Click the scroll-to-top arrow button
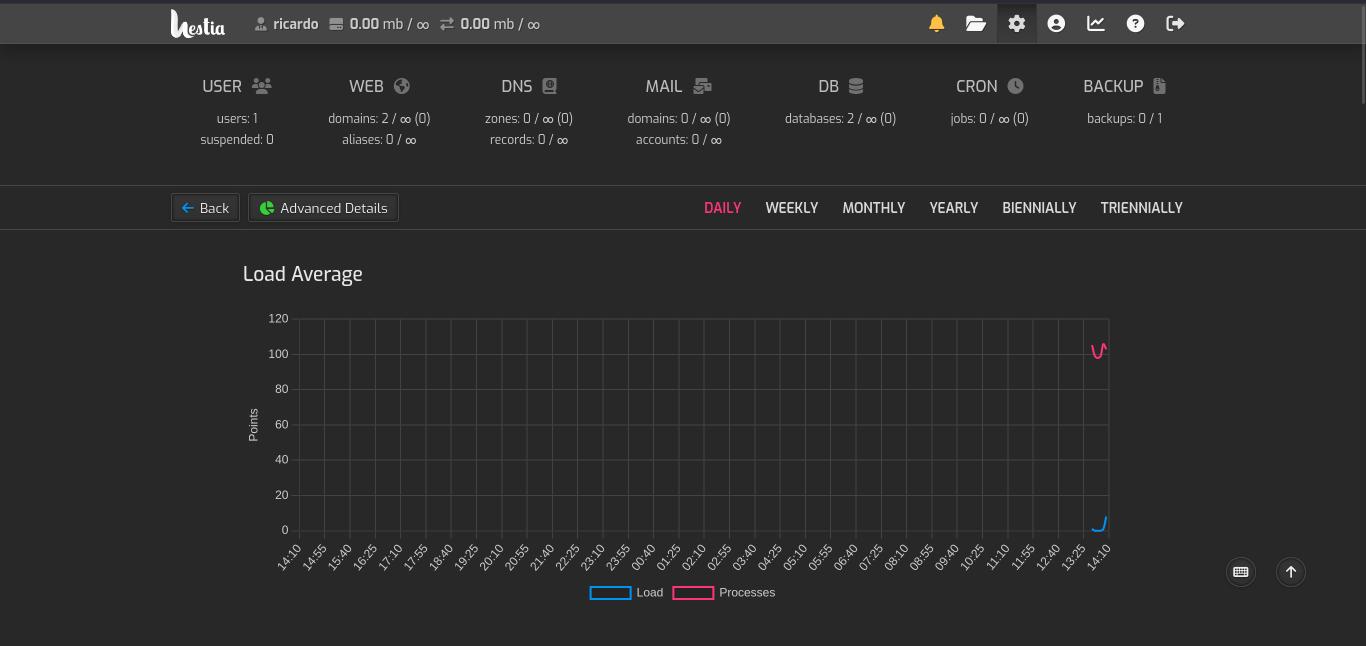1366x646 pixels. (1291, 572)
